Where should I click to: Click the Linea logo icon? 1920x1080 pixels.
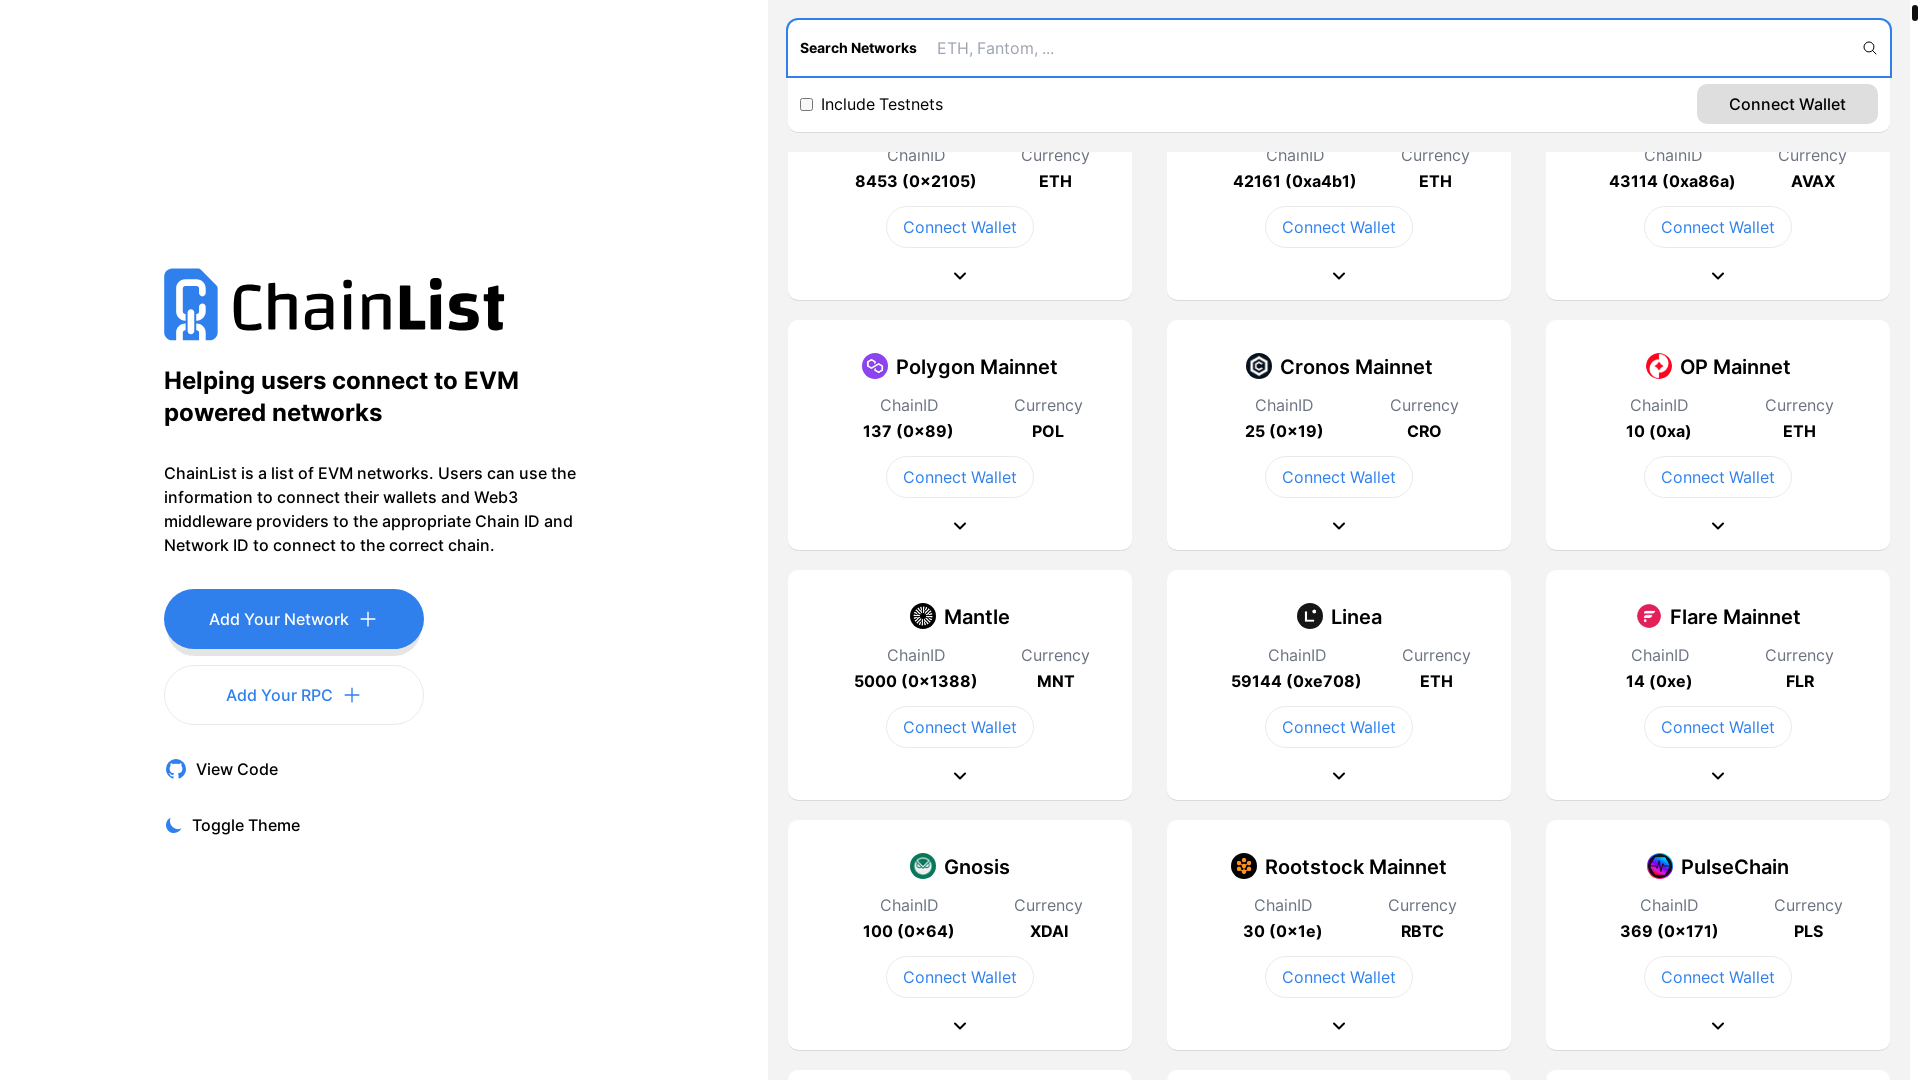1310,616
